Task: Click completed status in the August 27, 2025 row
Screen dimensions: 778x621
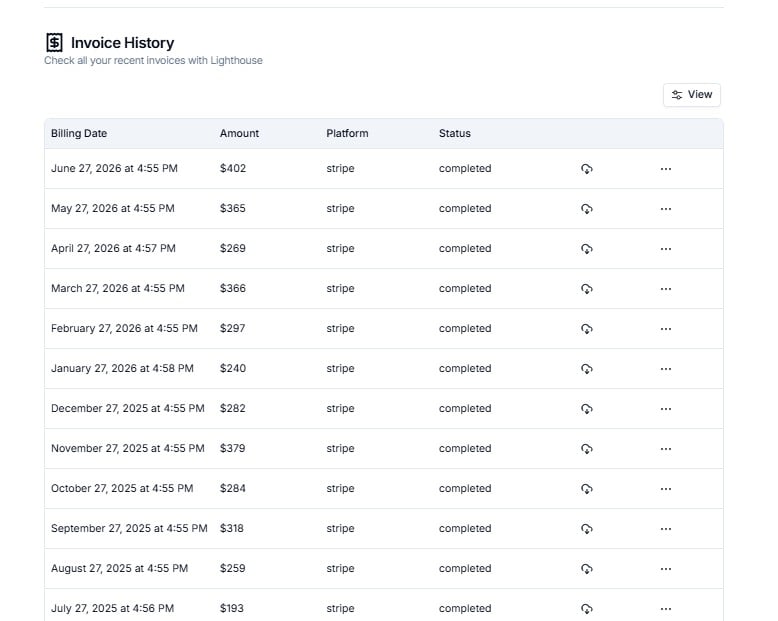Action: pyautogui.click(x=465, y=568)
